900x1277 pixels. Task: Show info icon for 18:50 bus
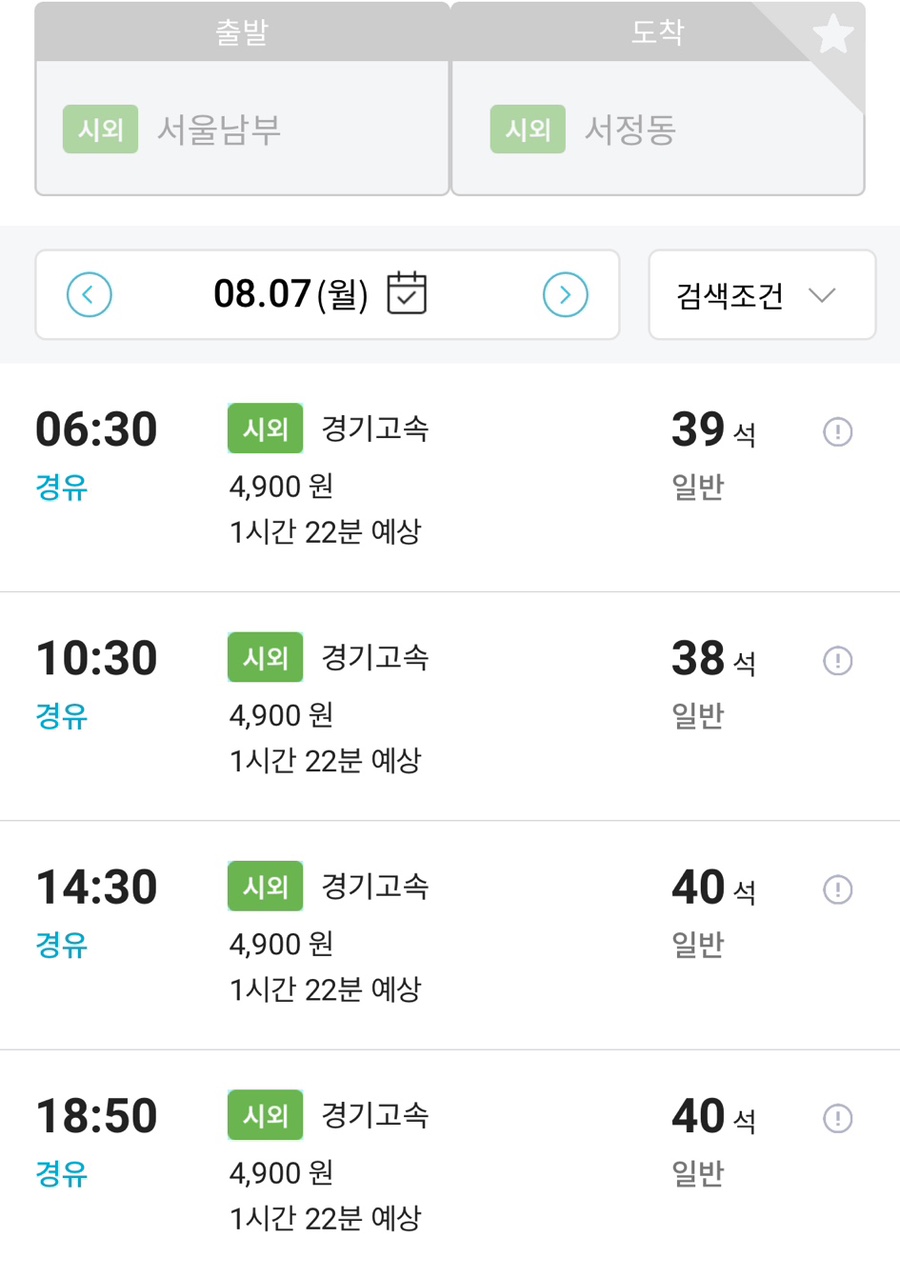837,1118
